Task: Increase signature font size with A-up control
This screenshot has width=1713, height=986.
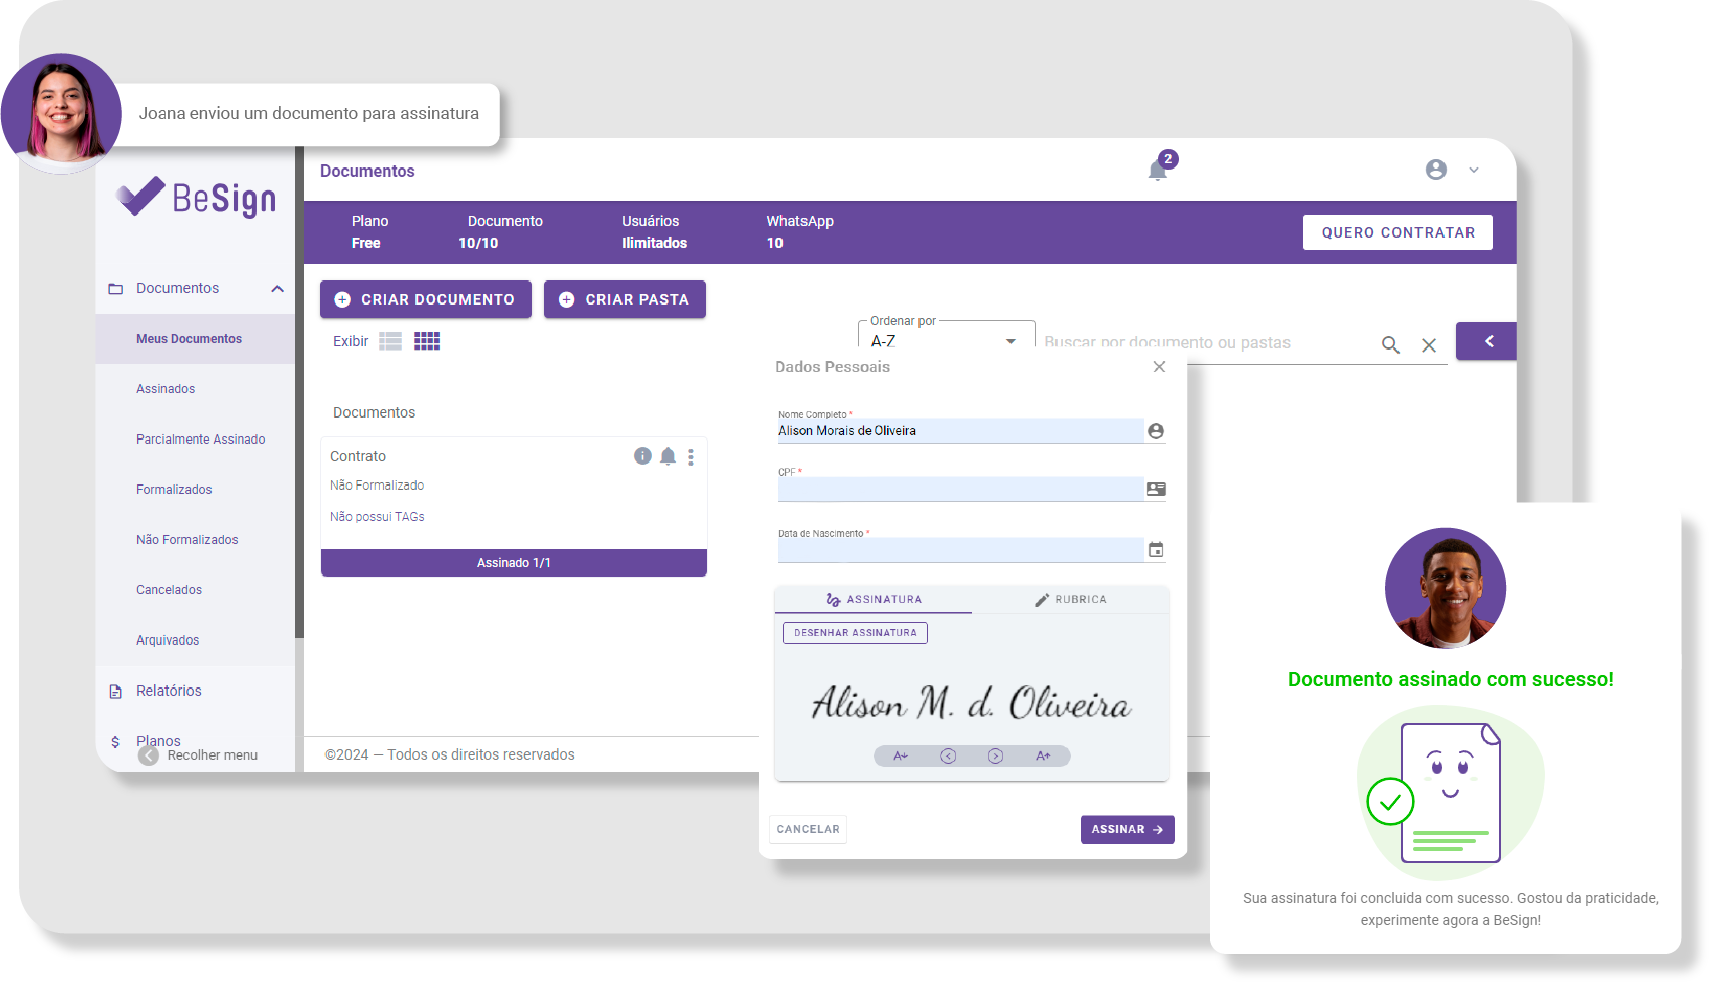Action: (x=1045, y=756)
